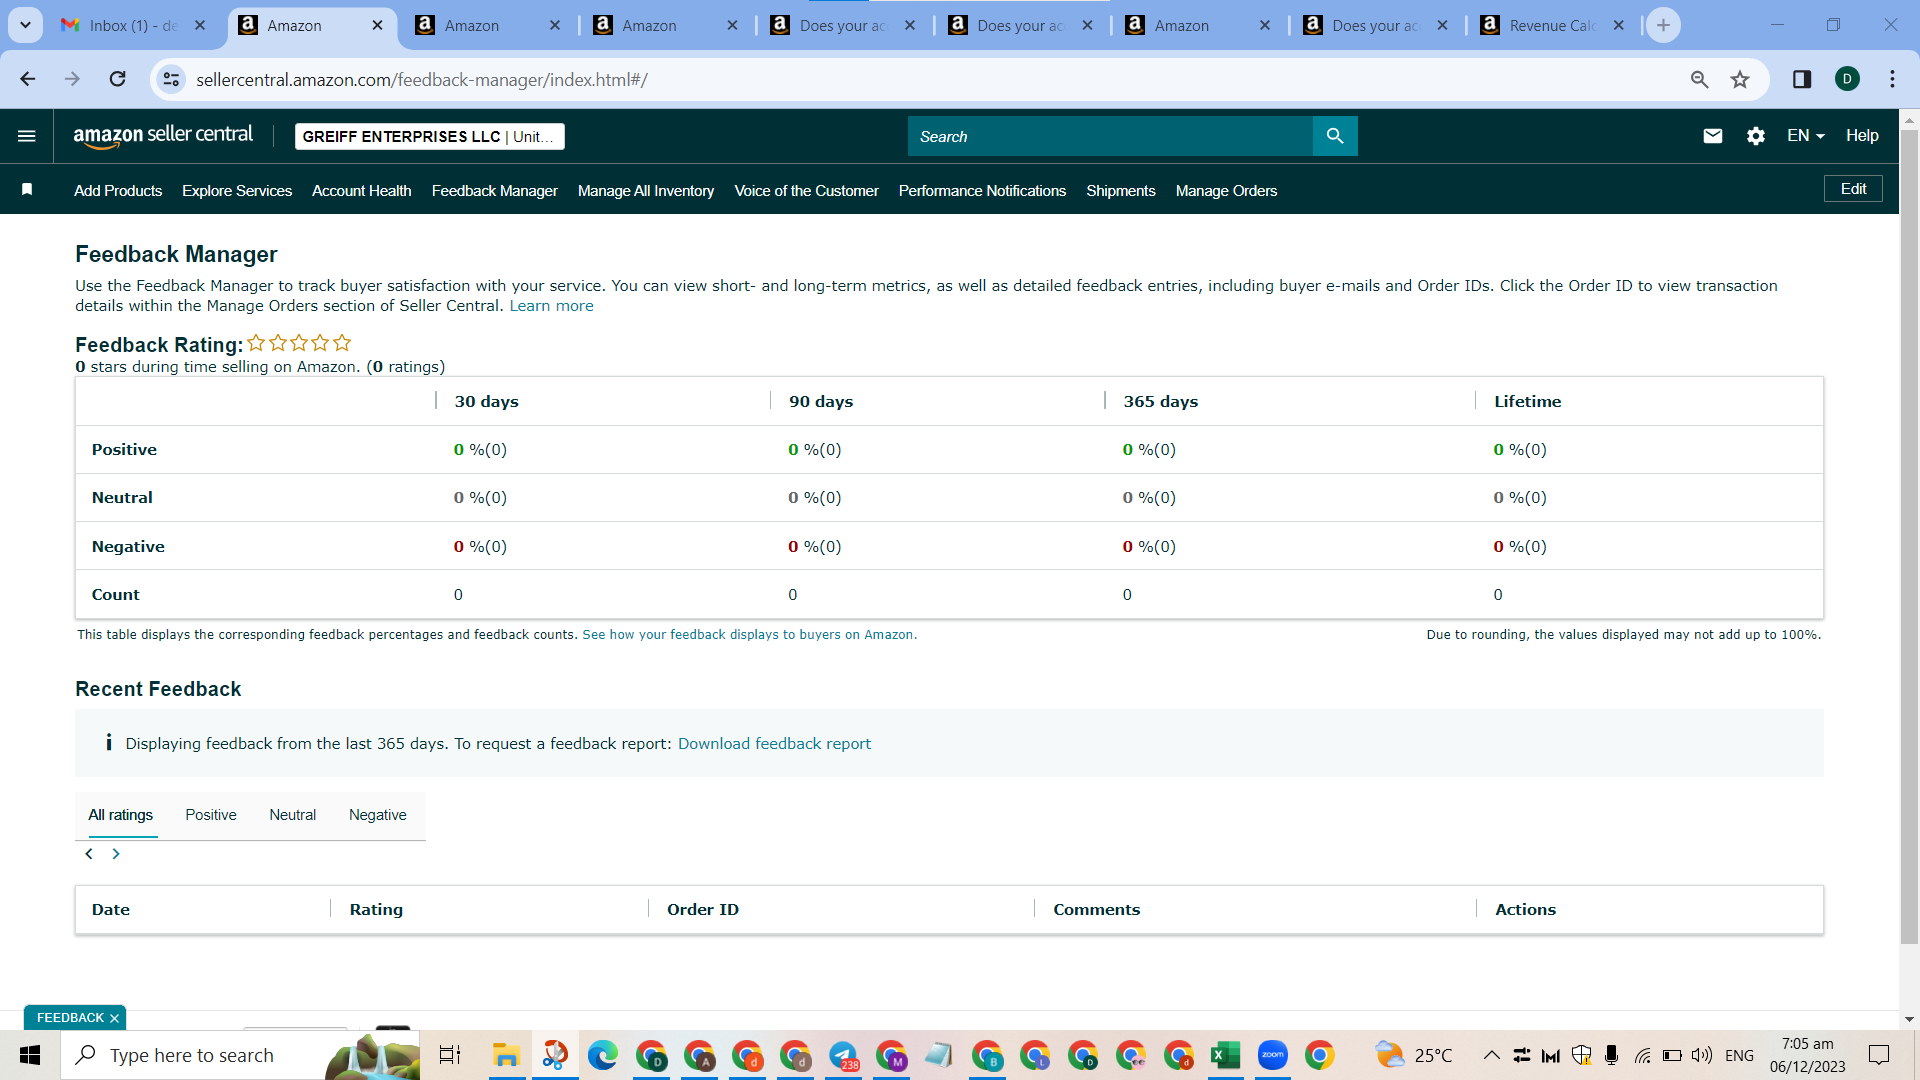This screenshot has width=1920, height=1080.
Task: Open Feedback Manager menu item
Action: tap(495, 191)
